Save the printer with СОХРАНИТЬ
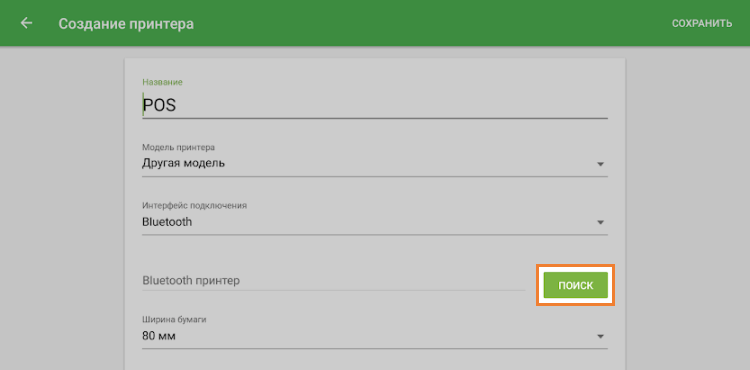This screenshot has height=370, width=750. pos(702,23)
